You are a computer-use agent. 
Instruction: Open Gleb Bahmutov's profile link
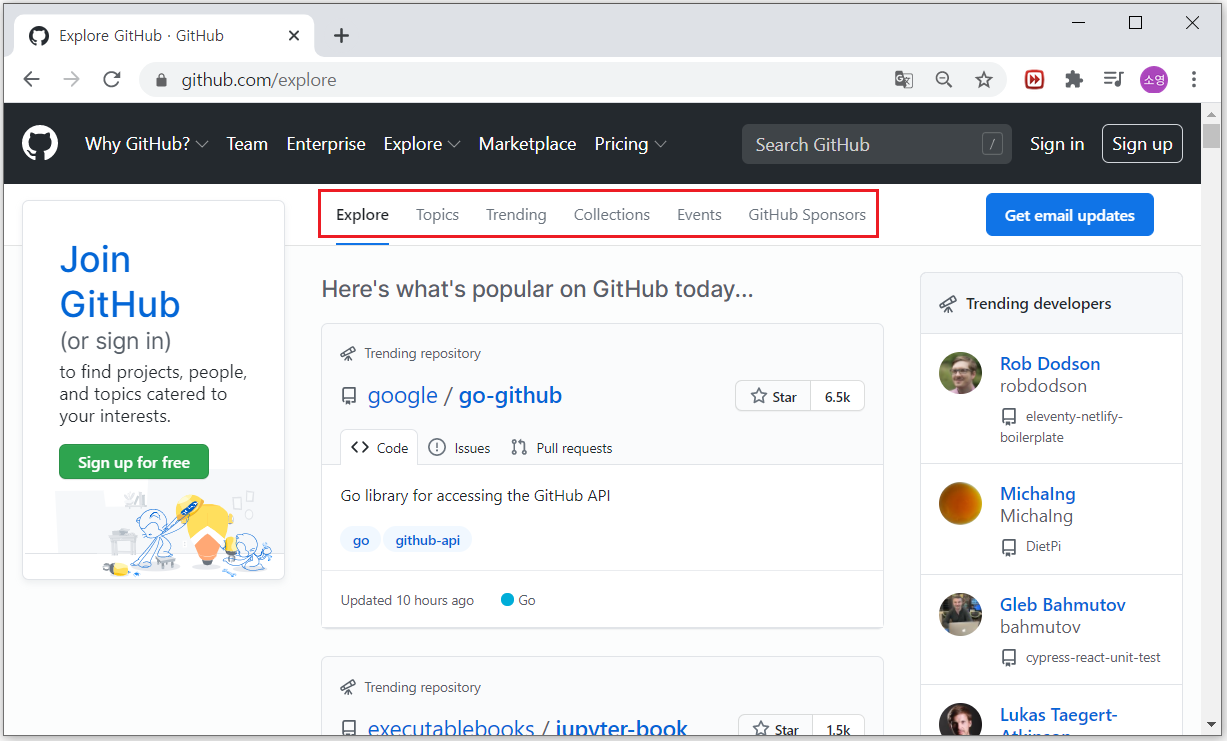(1063, 605)
